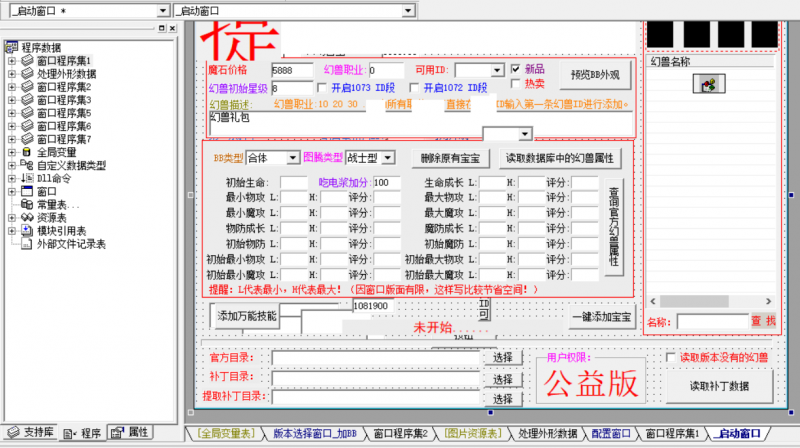Click the 常量表 icon

click(27, 205)
